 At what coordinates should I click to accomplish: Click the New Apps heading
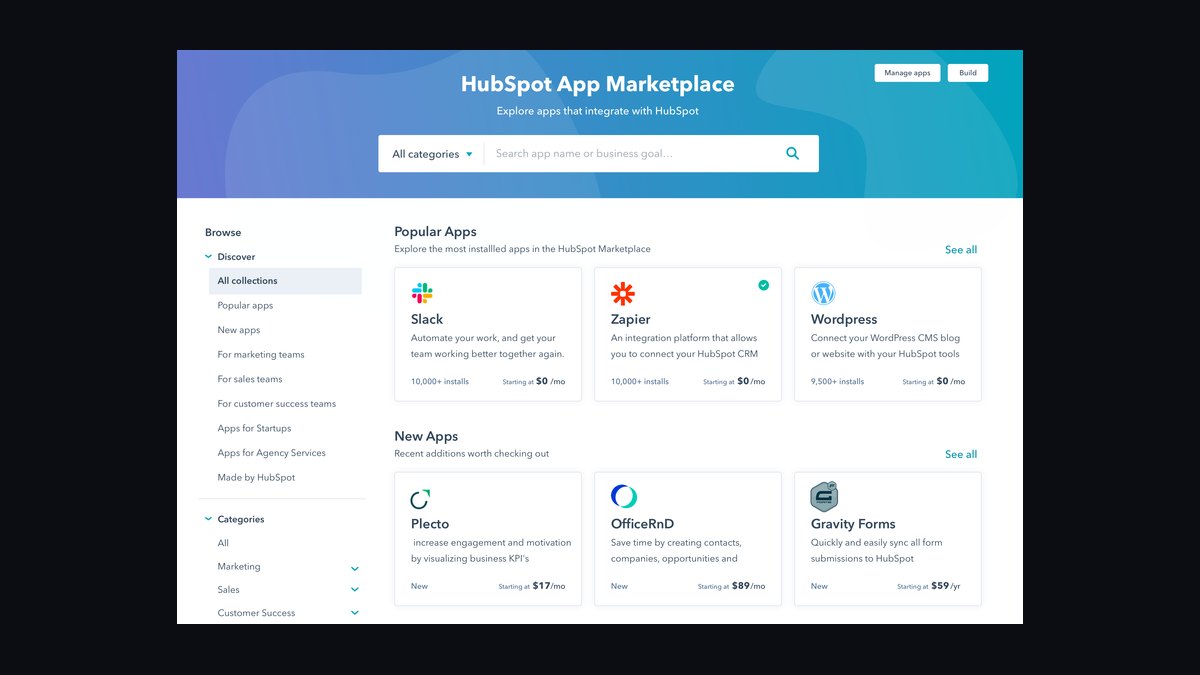[426, 437]
